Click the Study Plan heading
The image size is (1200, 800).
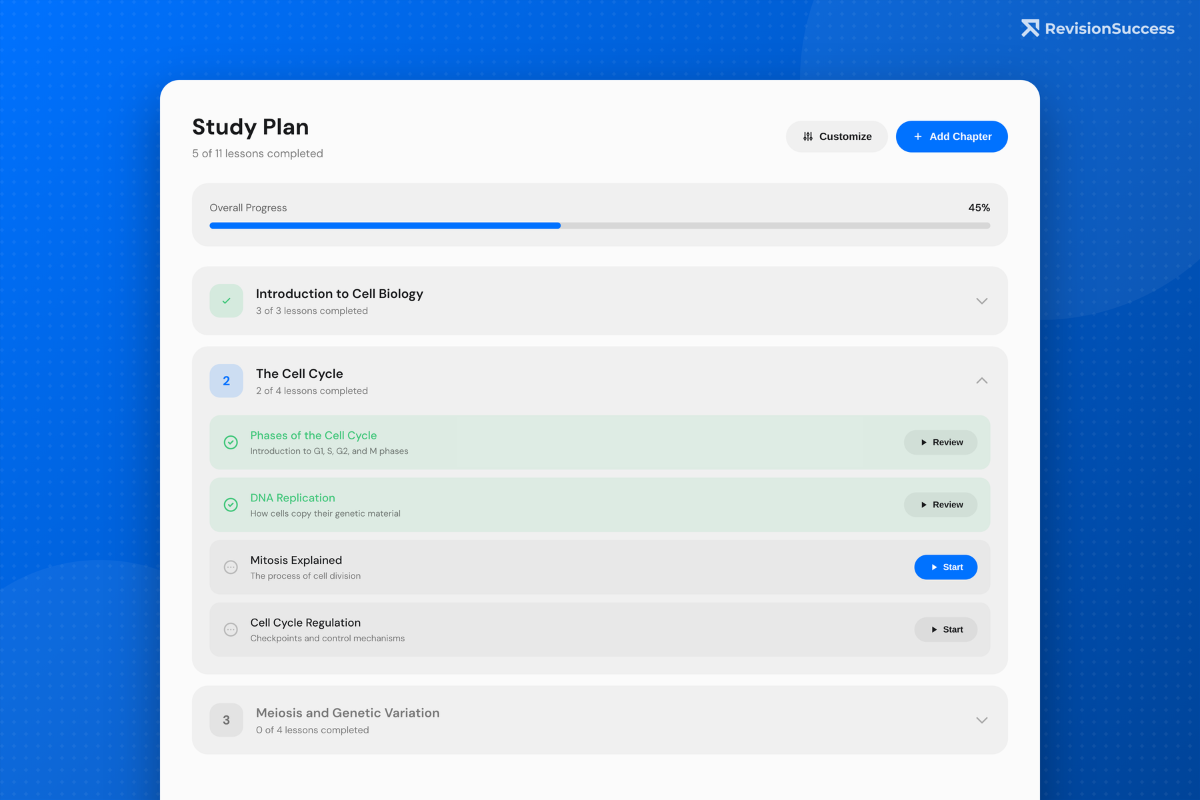[250, 127]
